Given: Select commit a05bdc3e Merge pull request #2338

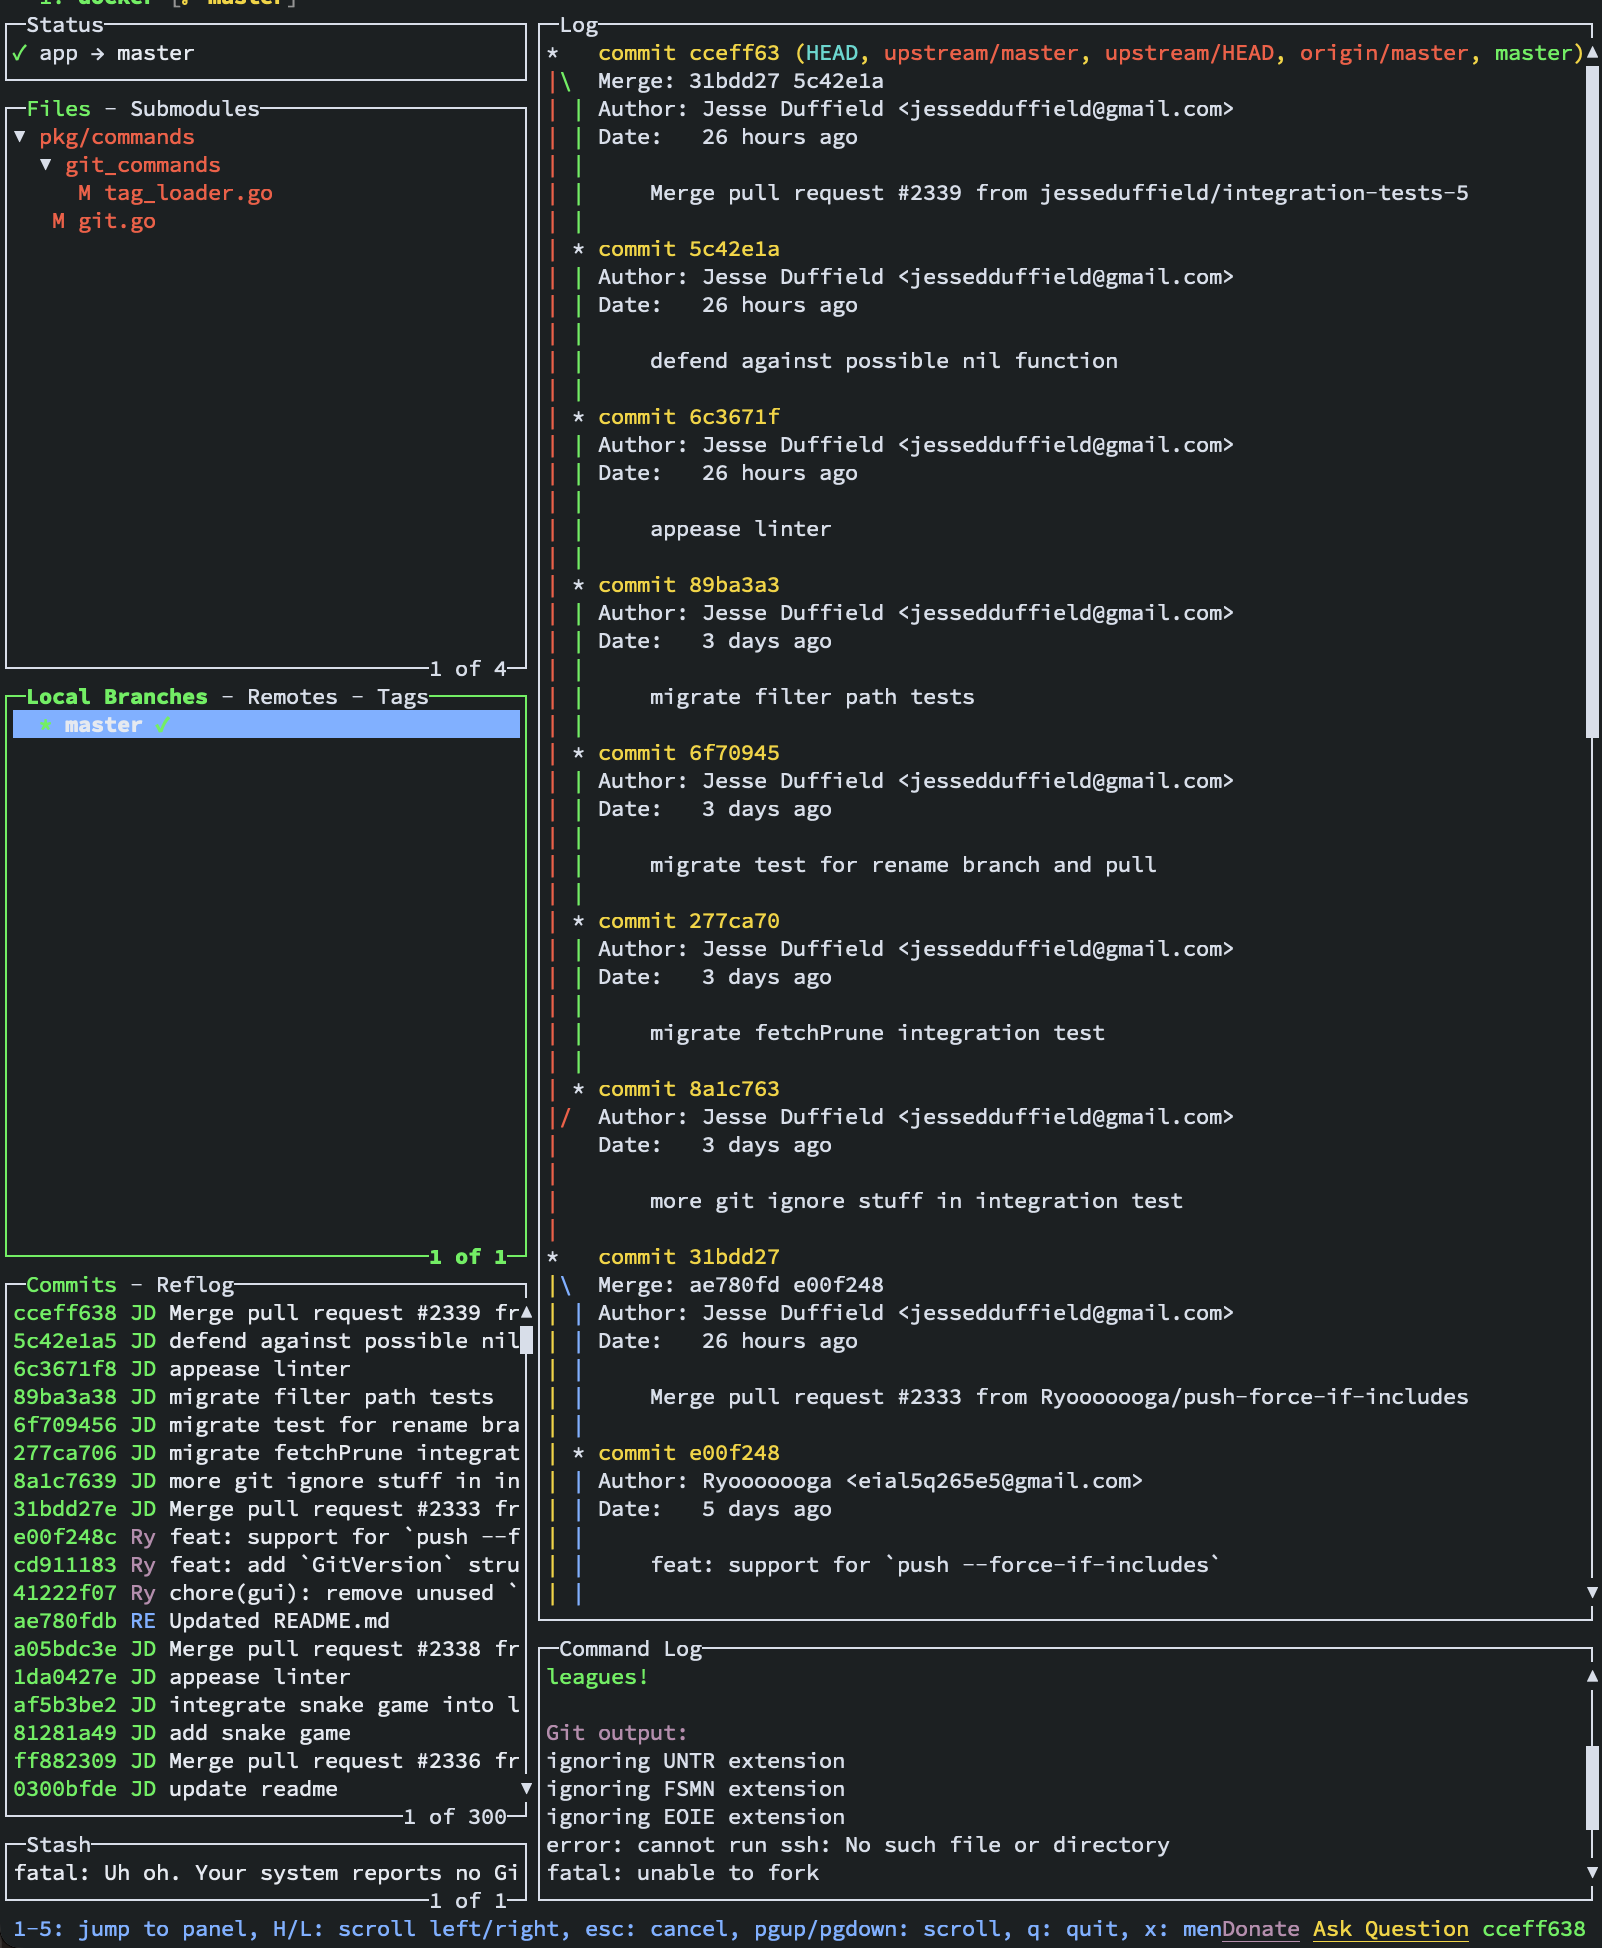Looking at the screenshot, I should pyautogui.click(x=266, y=1649).
